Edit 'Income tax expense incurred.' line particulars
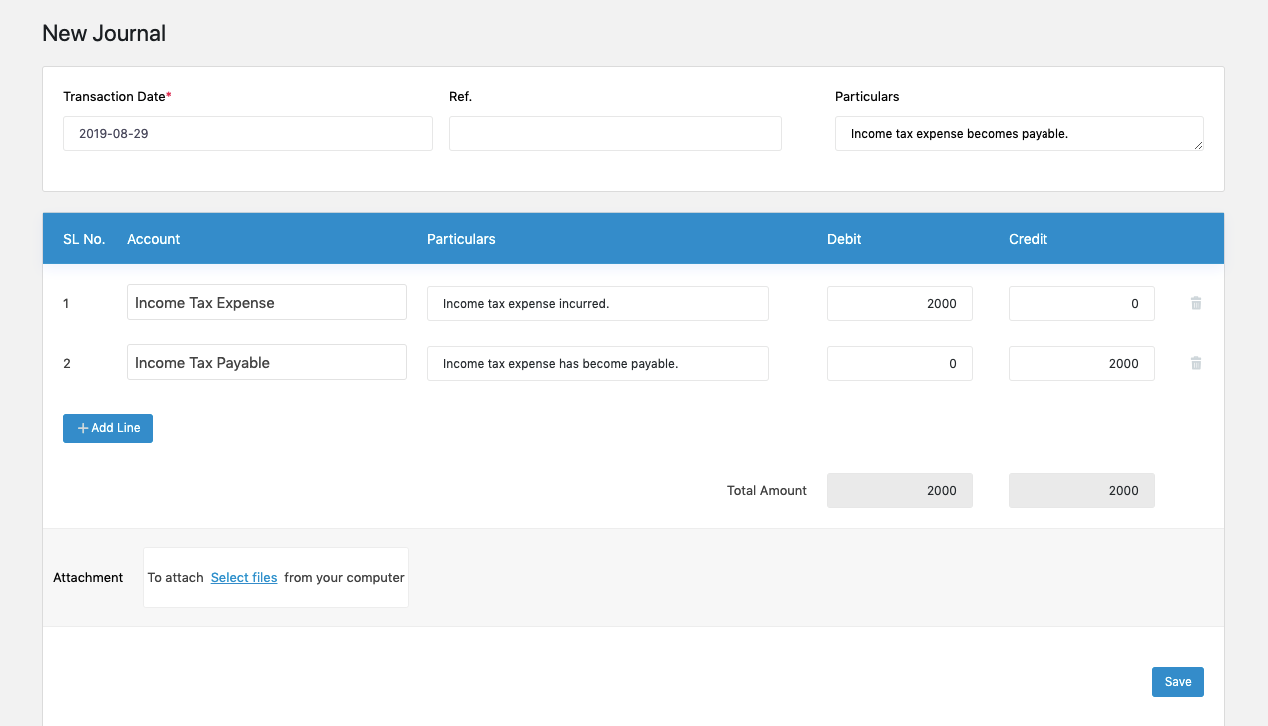The height and width of the screenshot is (726, 1268). [x=597, y=304]
